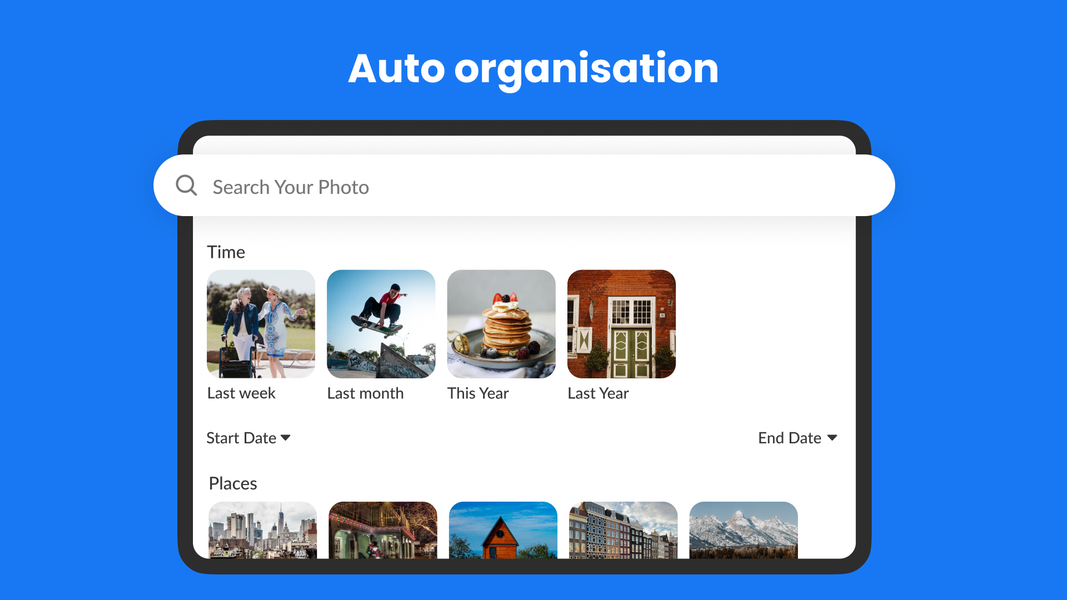Open the city skyline place thumbnail
The image size is (1067, 600).
pyautogui.click(x=263, y=530)
